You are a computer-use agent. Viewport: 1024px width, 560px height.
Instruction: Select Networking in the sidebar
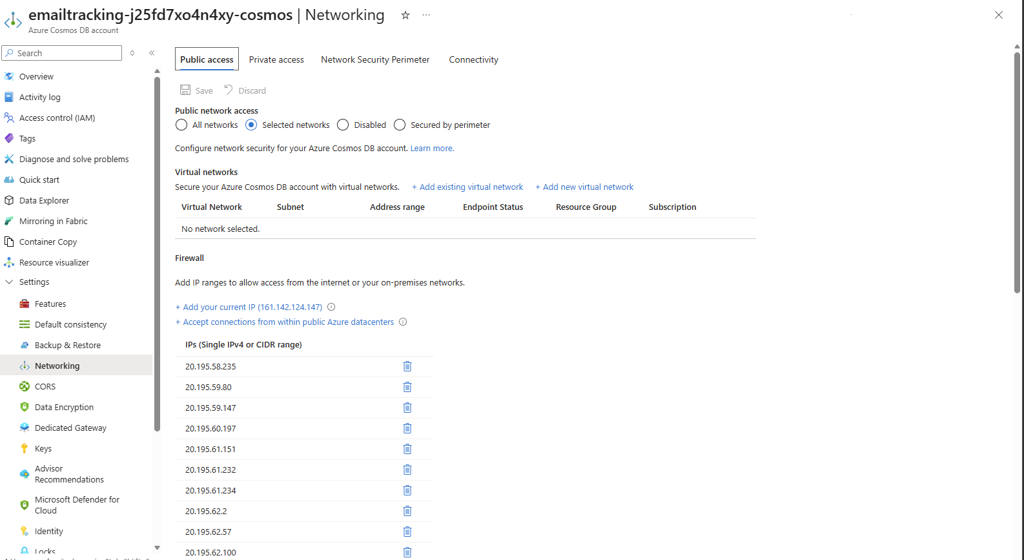click(x=57, y=366)
